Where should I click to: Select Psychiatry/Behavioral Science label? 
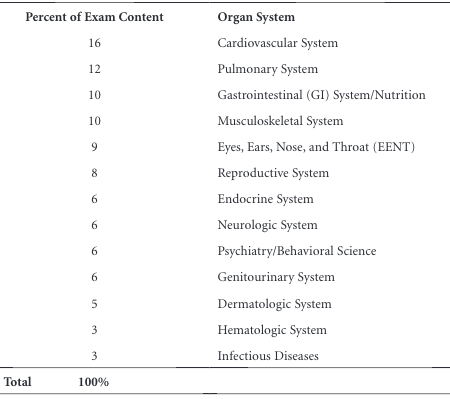tap(297, 251)
